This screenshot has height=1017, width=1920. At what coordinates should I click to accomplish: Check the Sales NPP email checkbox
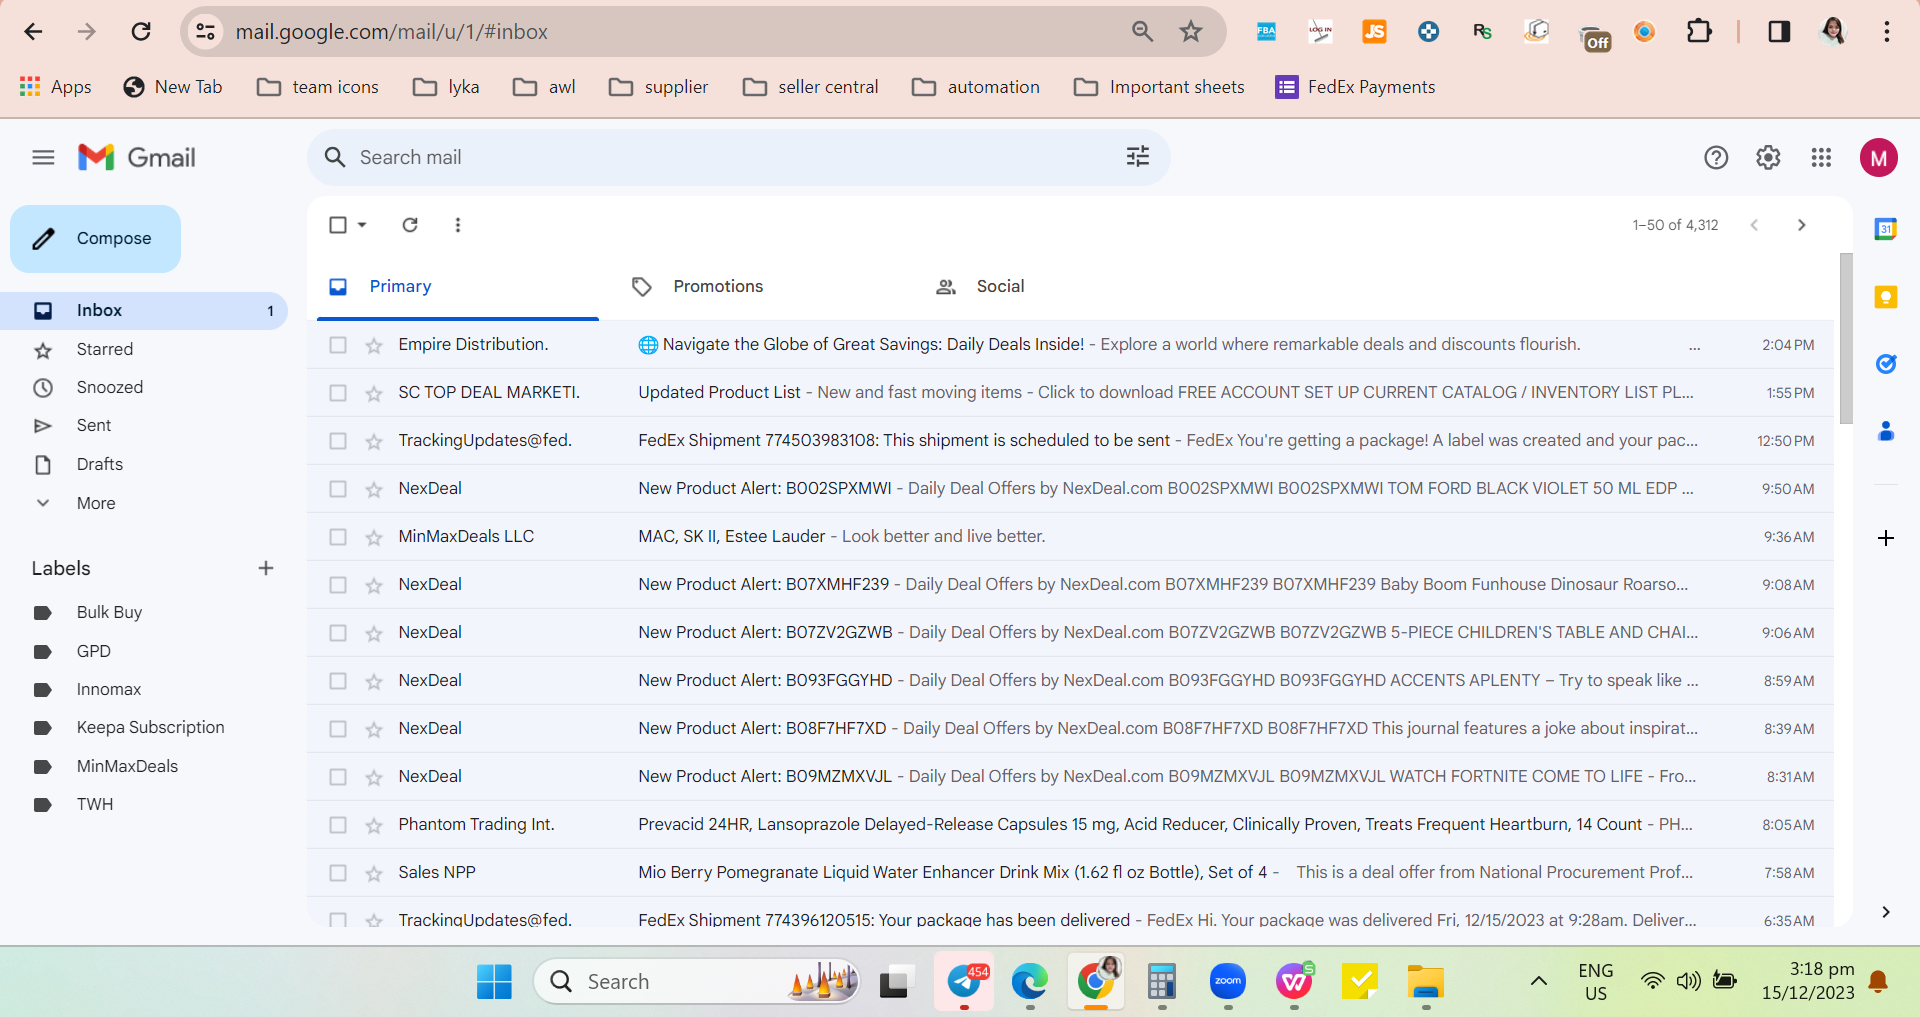338,873
